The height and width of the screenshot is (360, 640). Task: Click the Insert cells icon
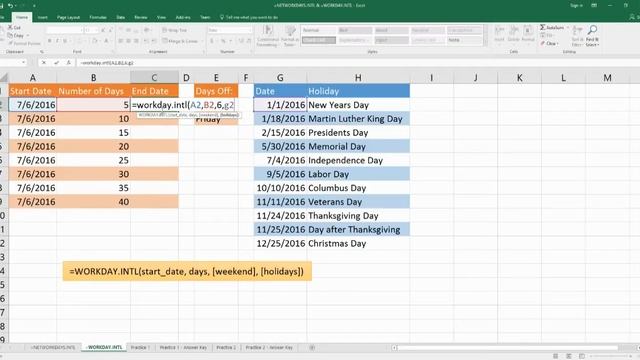pyautogui.click(x=499, y=33)
